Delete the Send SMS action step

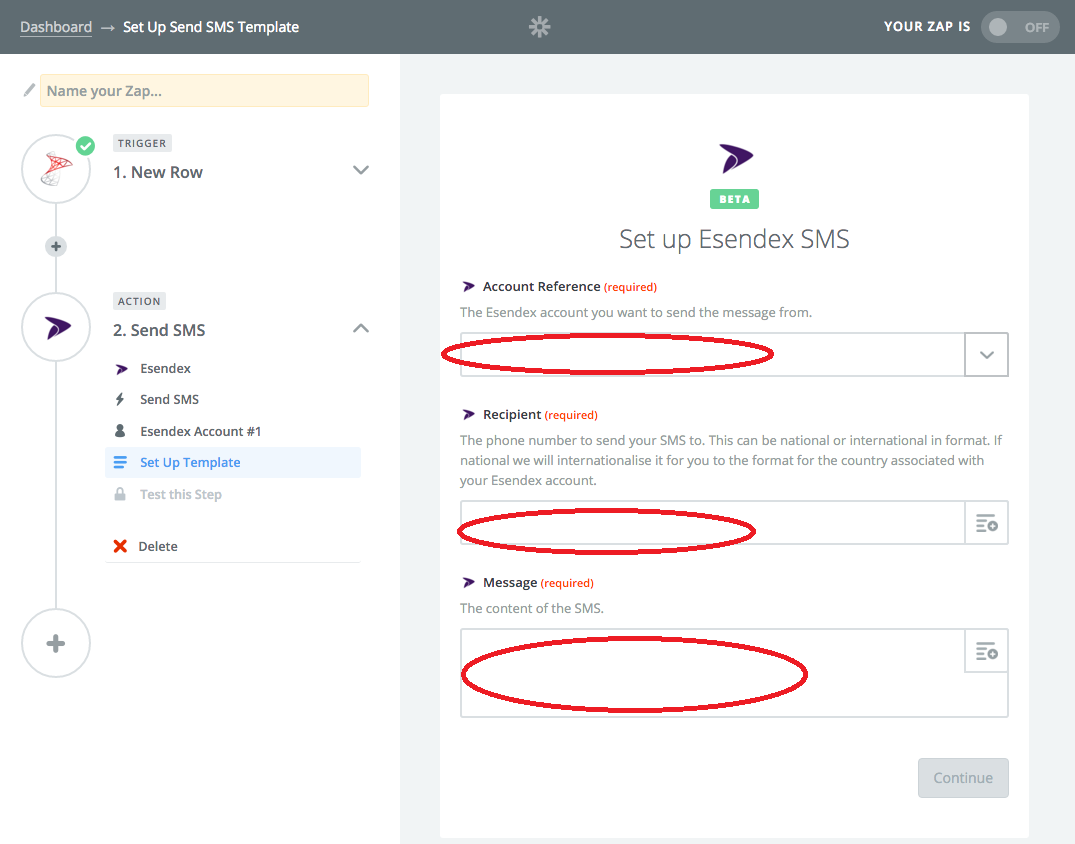pyautogui.click(x=158, y=547)
